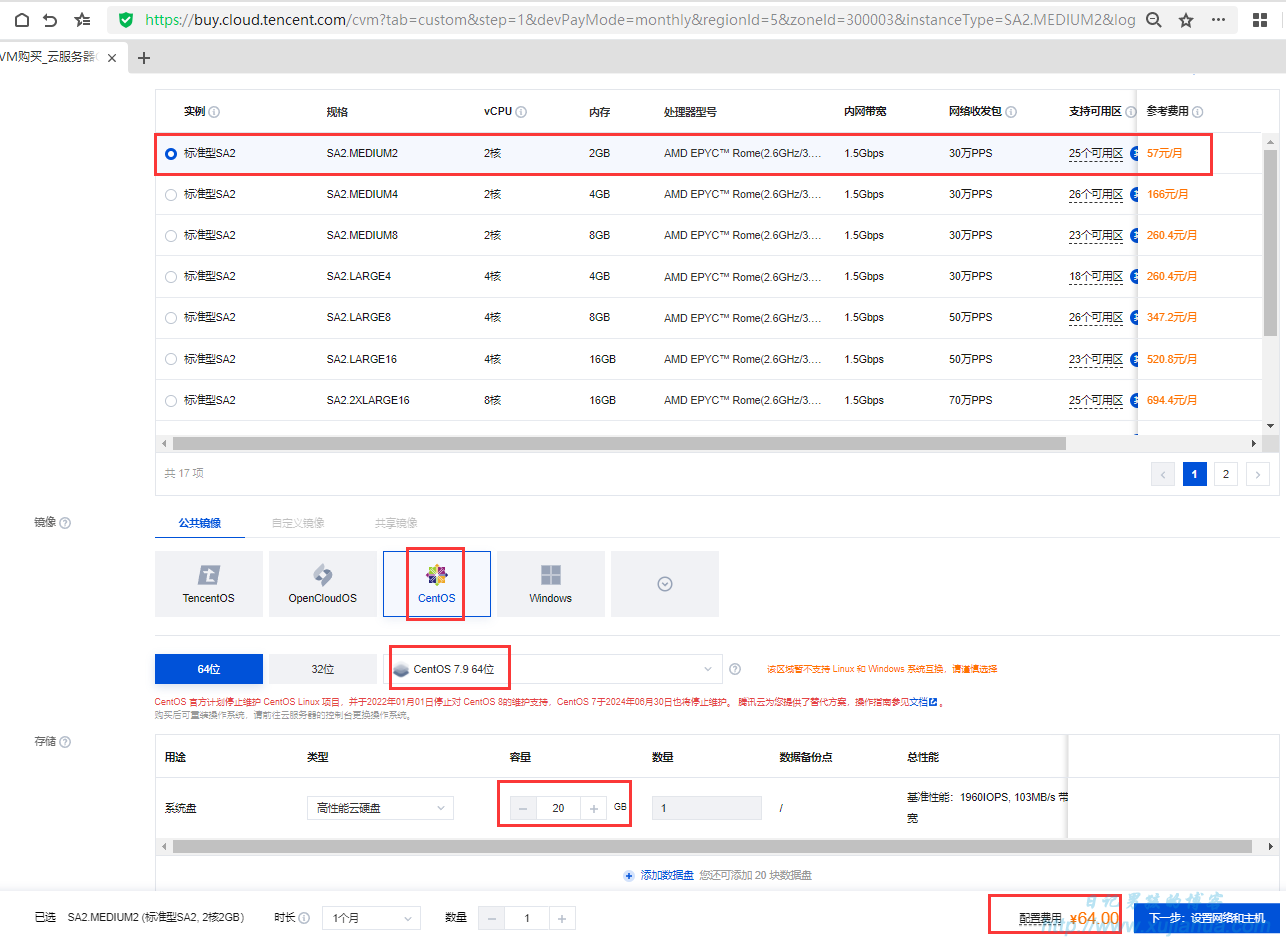This screenshot has width=1286, height=939.
Task: Go to the next instance list page arrow
Action: [x=1257, y=474]
